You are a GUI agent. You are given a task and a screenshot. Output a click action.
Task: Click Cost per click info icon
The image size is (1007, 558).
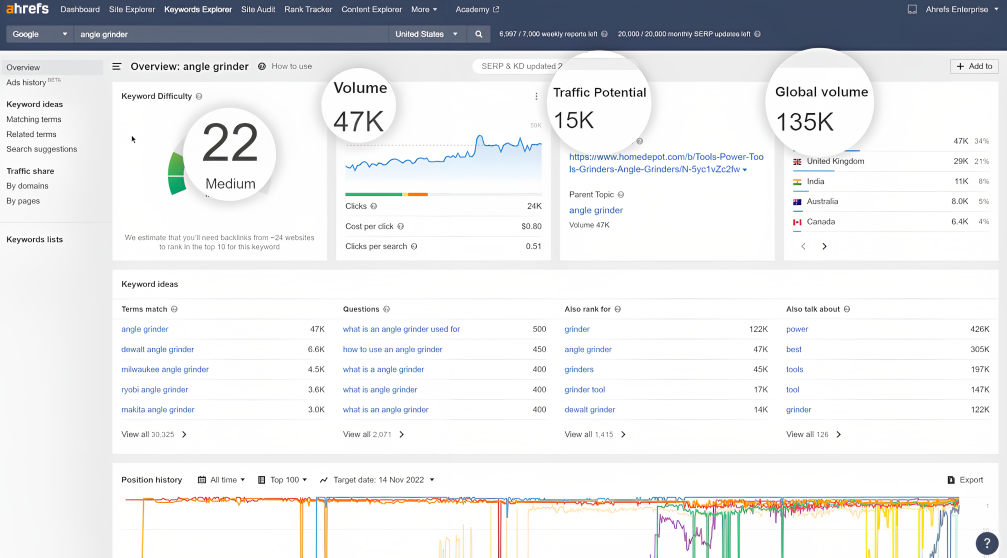(x=401, y=226)
